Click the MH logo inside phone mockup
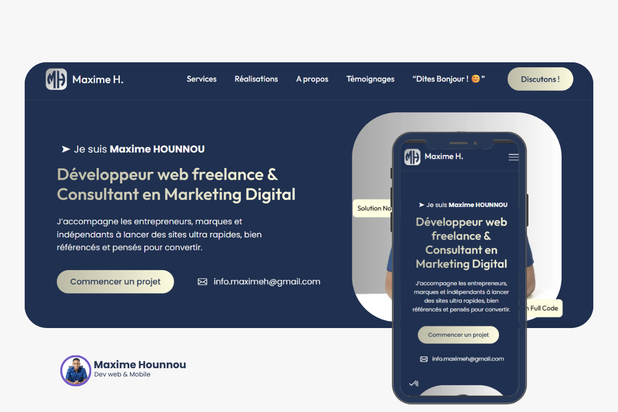This screenshot has height=412, width=618. [x=412, y=157]
